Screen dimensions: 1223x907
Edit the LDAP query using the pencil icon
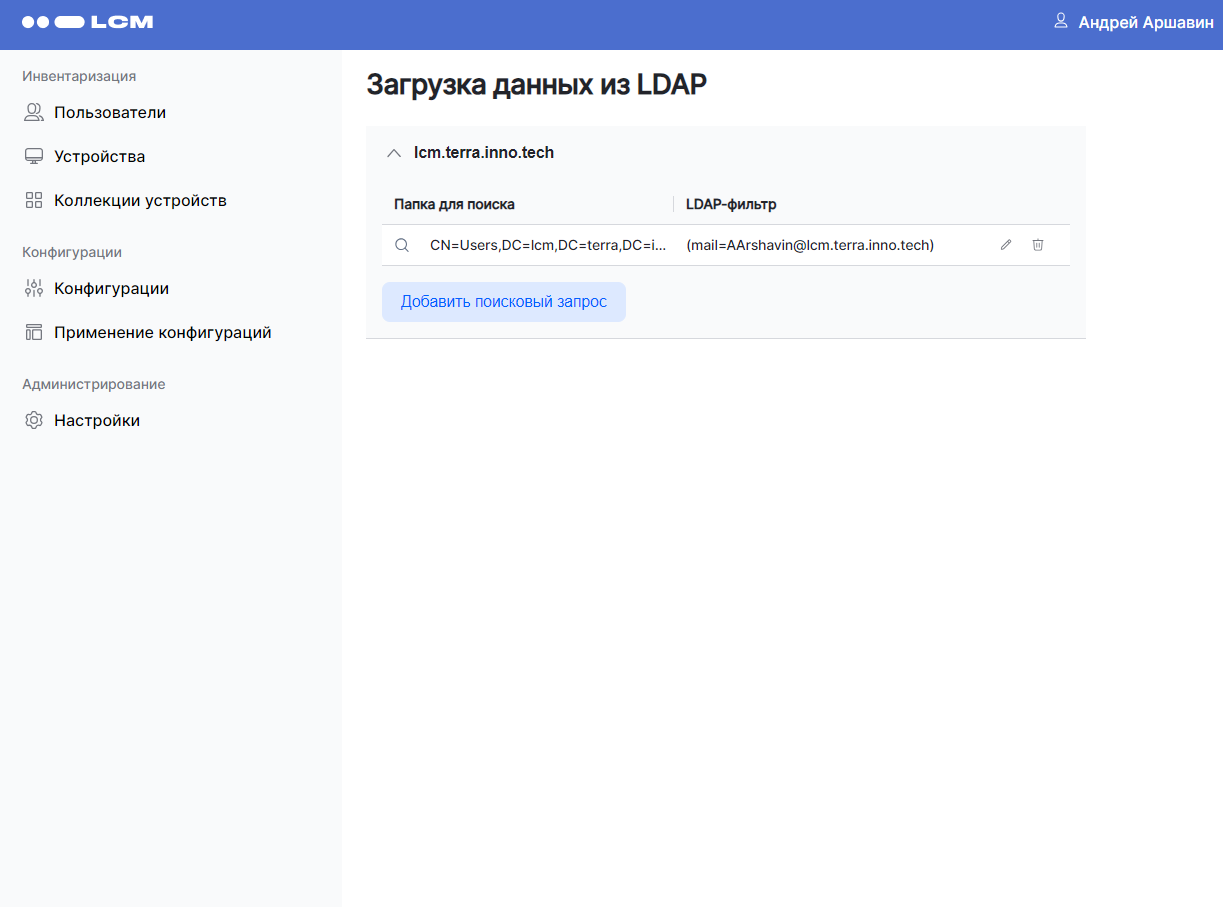1005,245
